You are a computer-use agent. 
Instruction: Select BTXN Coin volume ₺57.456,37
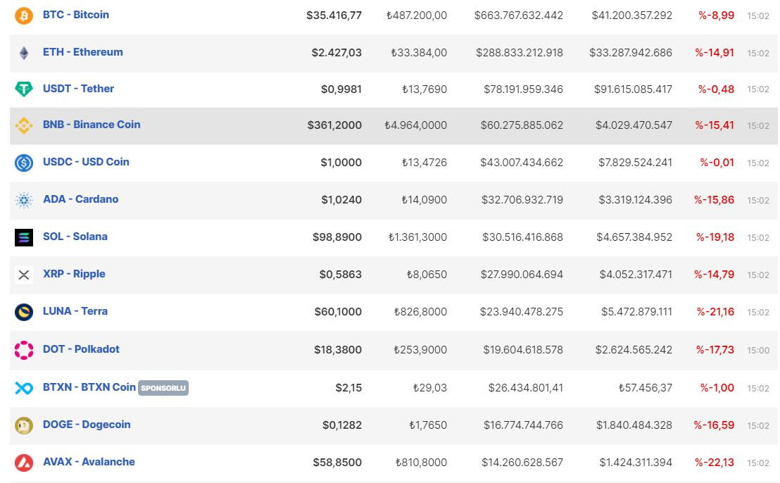point(645,388)
